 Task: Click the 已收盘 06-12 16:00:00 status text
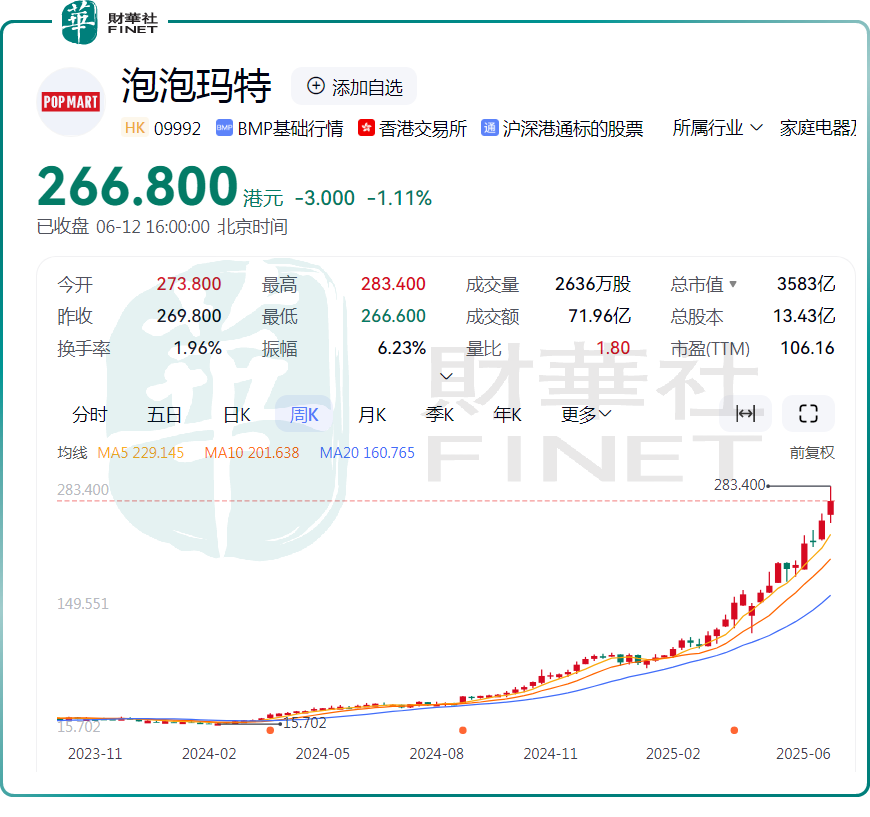click(162, 227)
